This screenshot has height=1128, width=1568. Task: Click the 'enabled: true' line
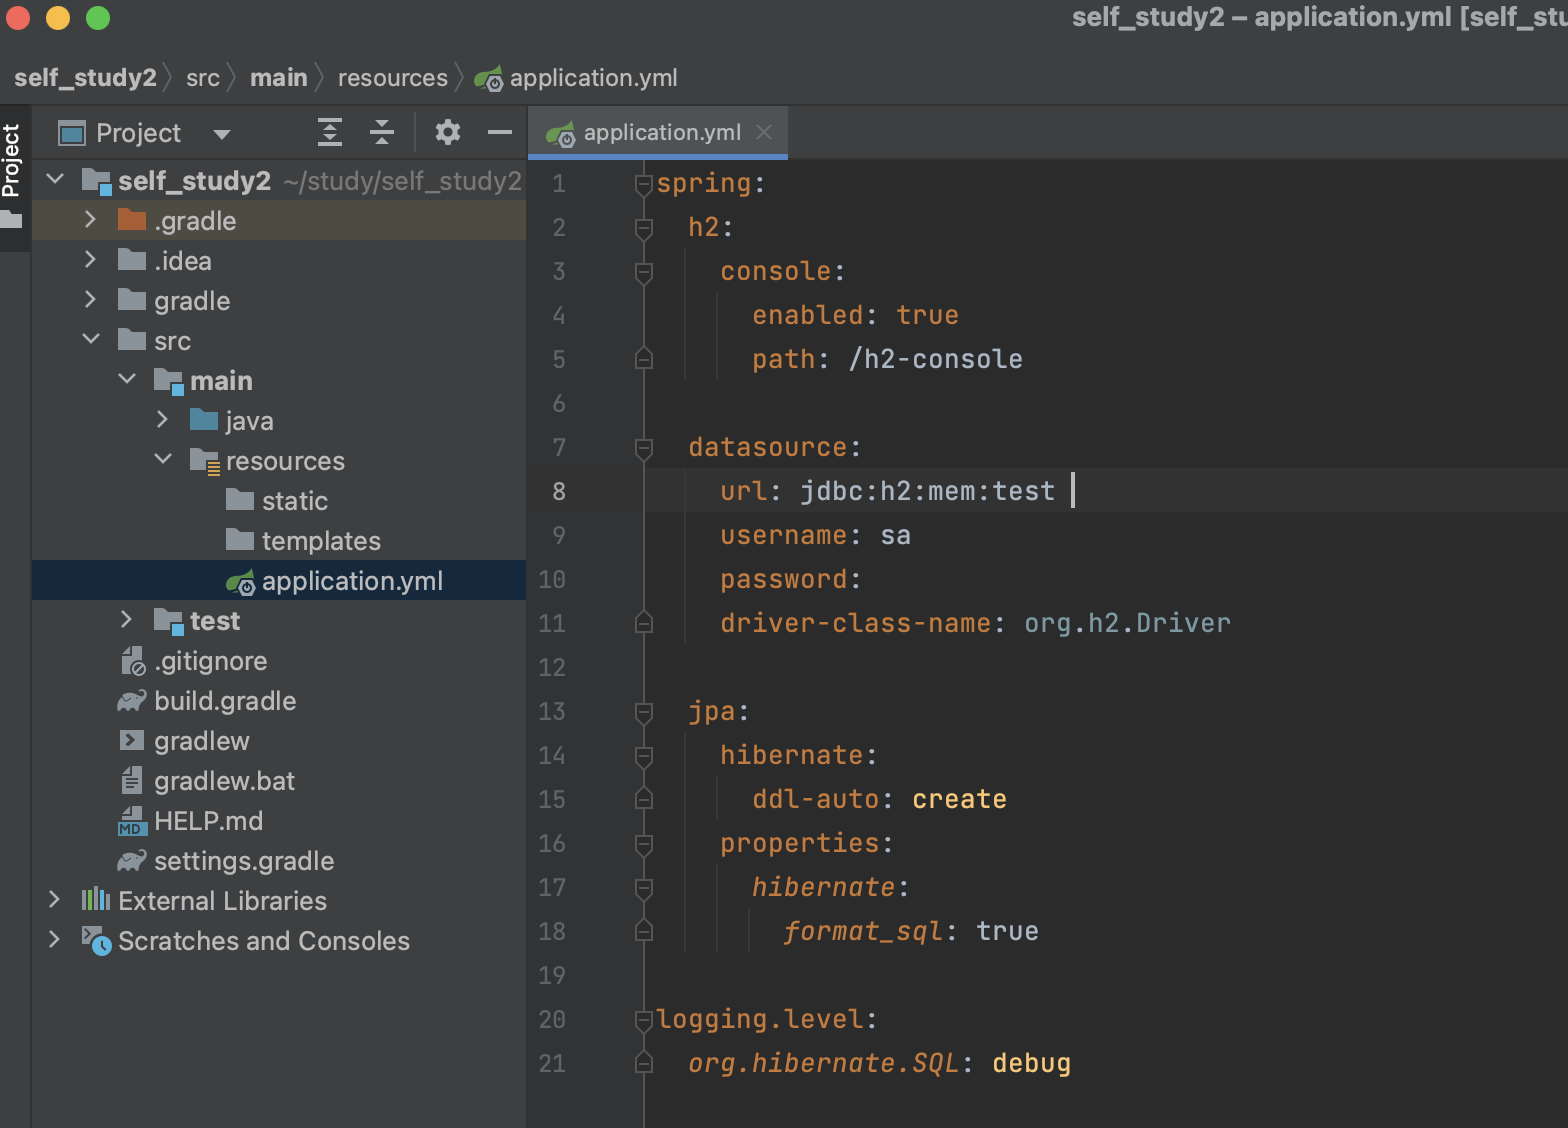tap(855, 315)
